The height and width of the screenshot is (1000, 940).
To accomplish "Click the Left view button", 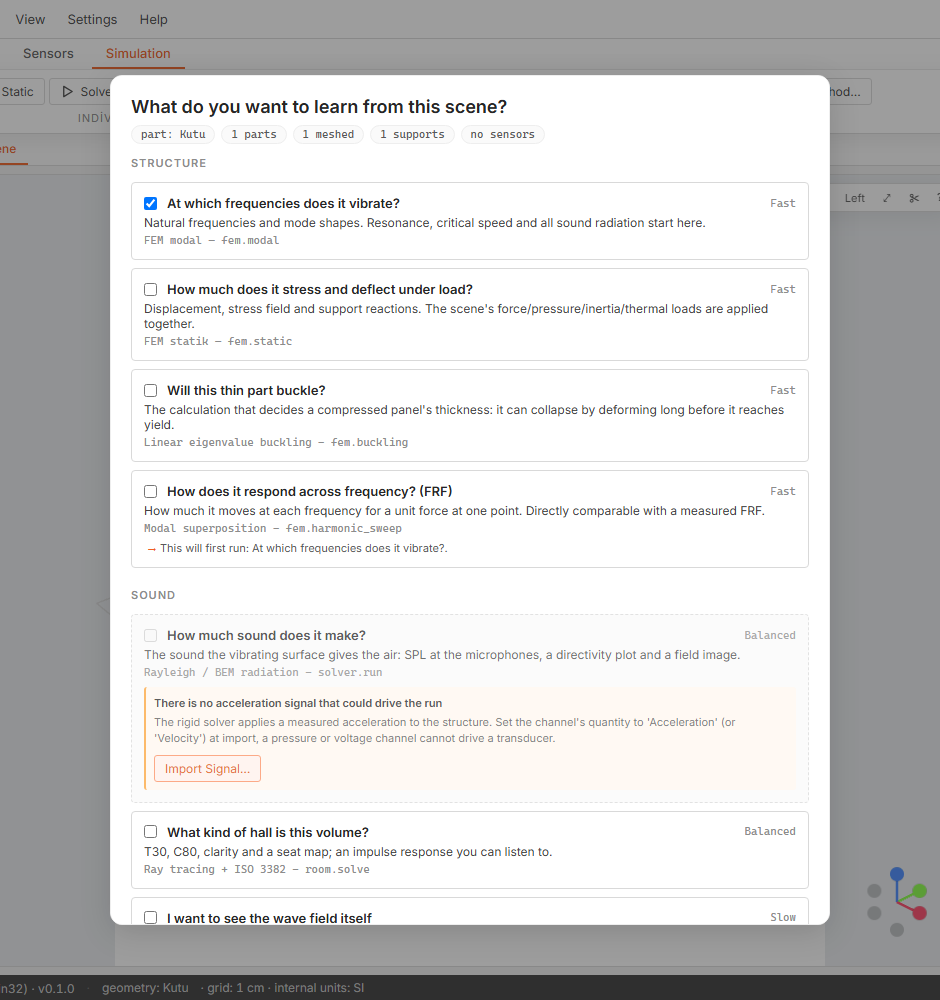I will pyautogui.click(x=855, y=198).
